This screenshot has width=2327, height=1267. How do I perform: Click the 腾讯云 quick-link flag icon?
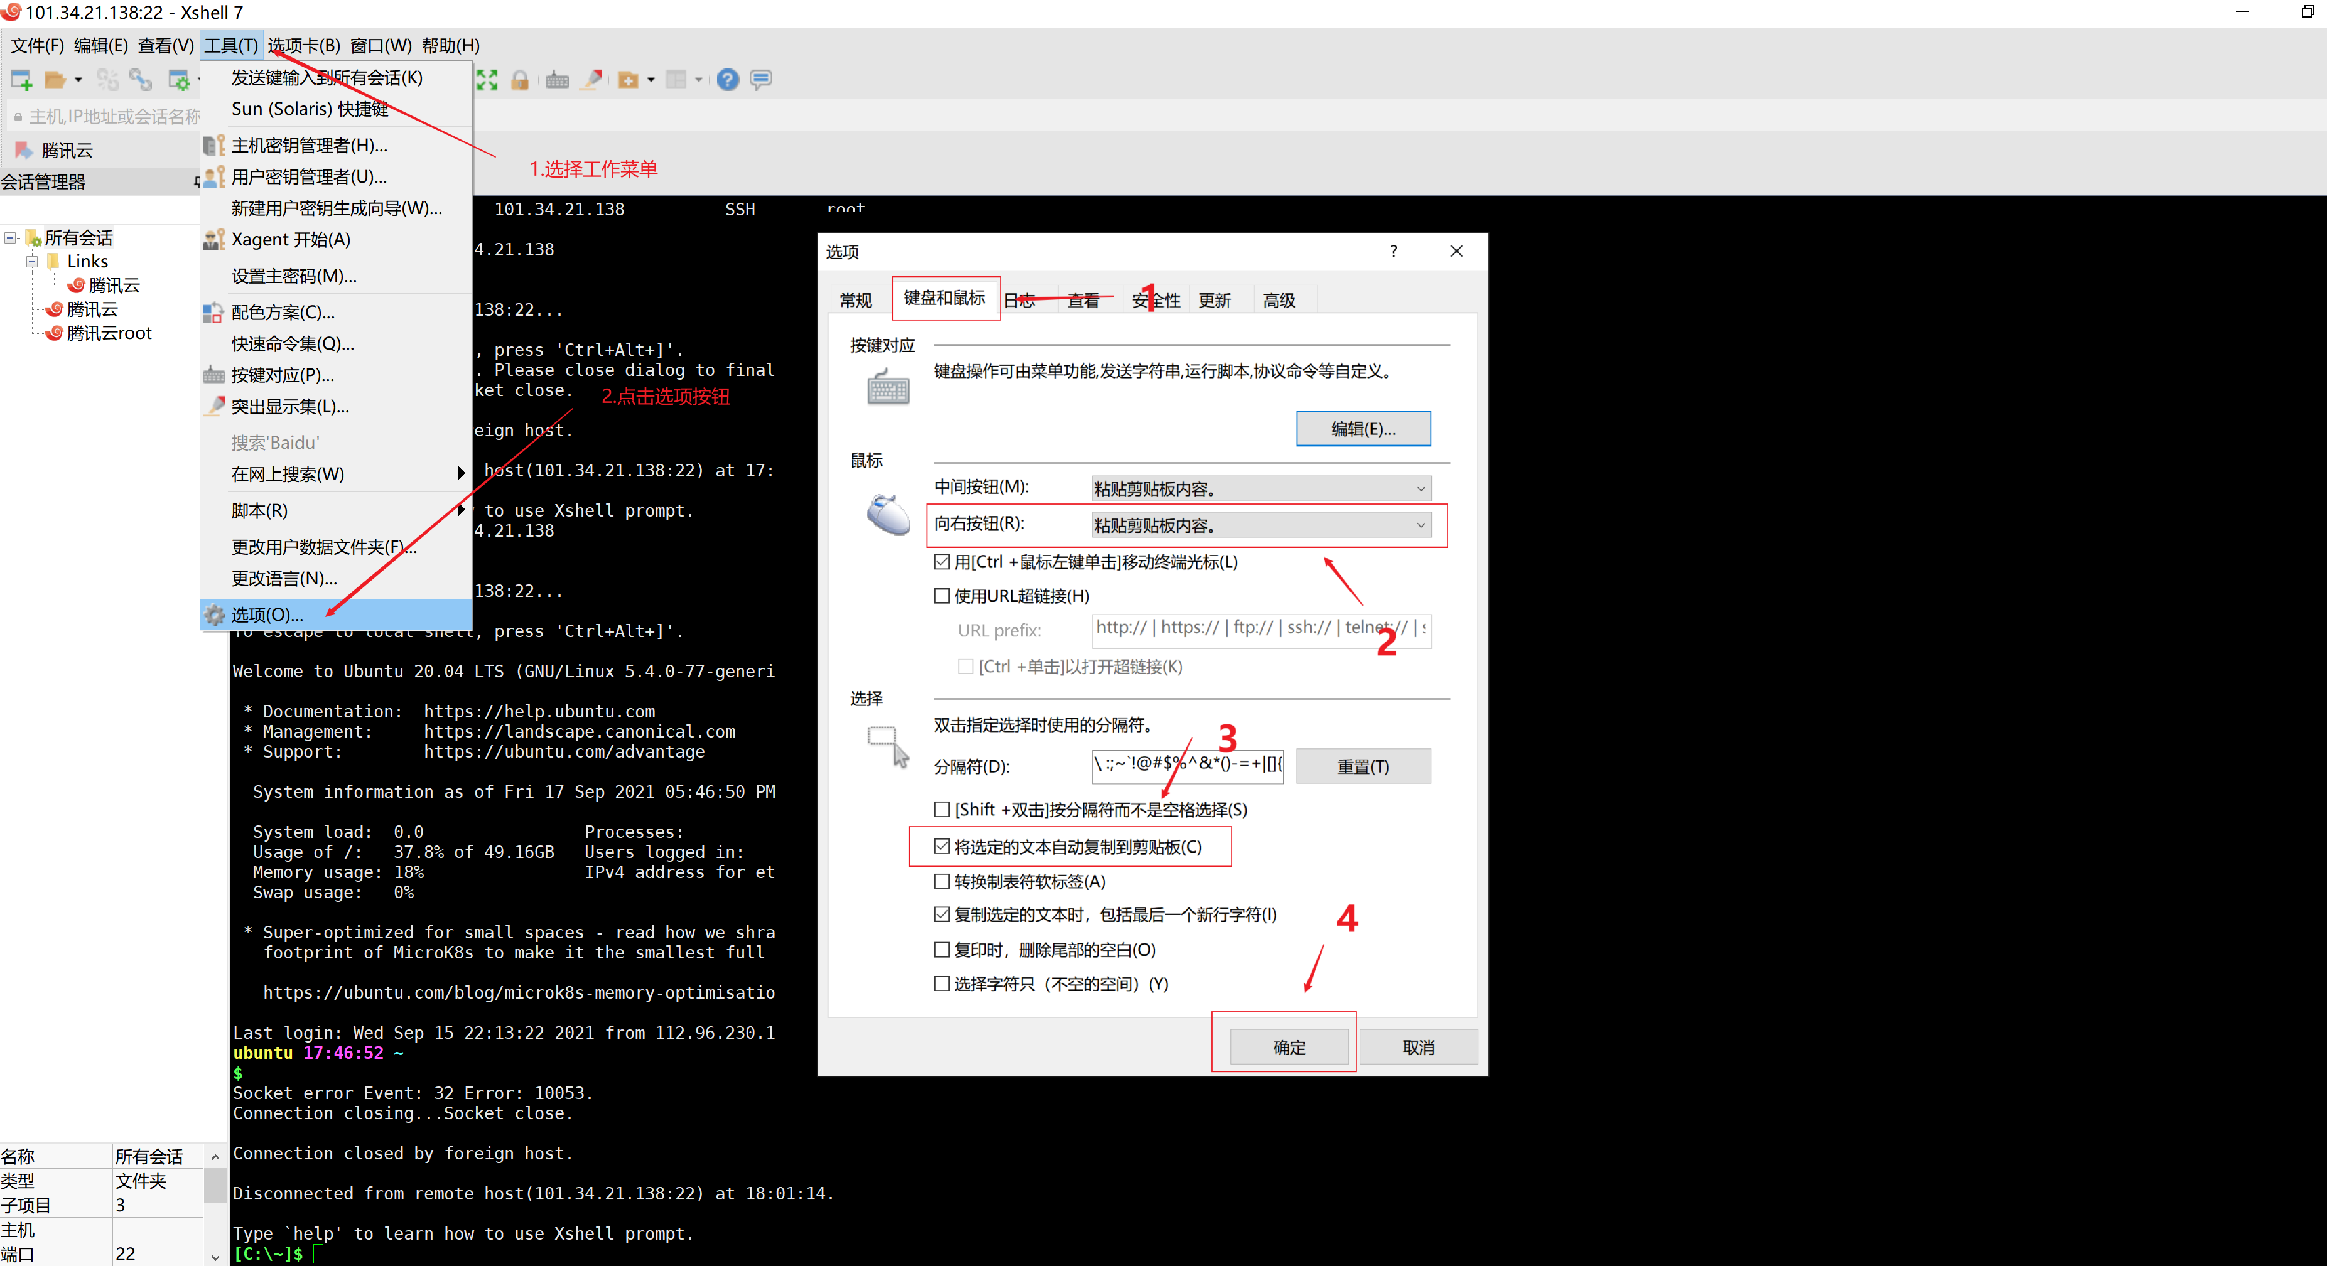pos(24,150)
